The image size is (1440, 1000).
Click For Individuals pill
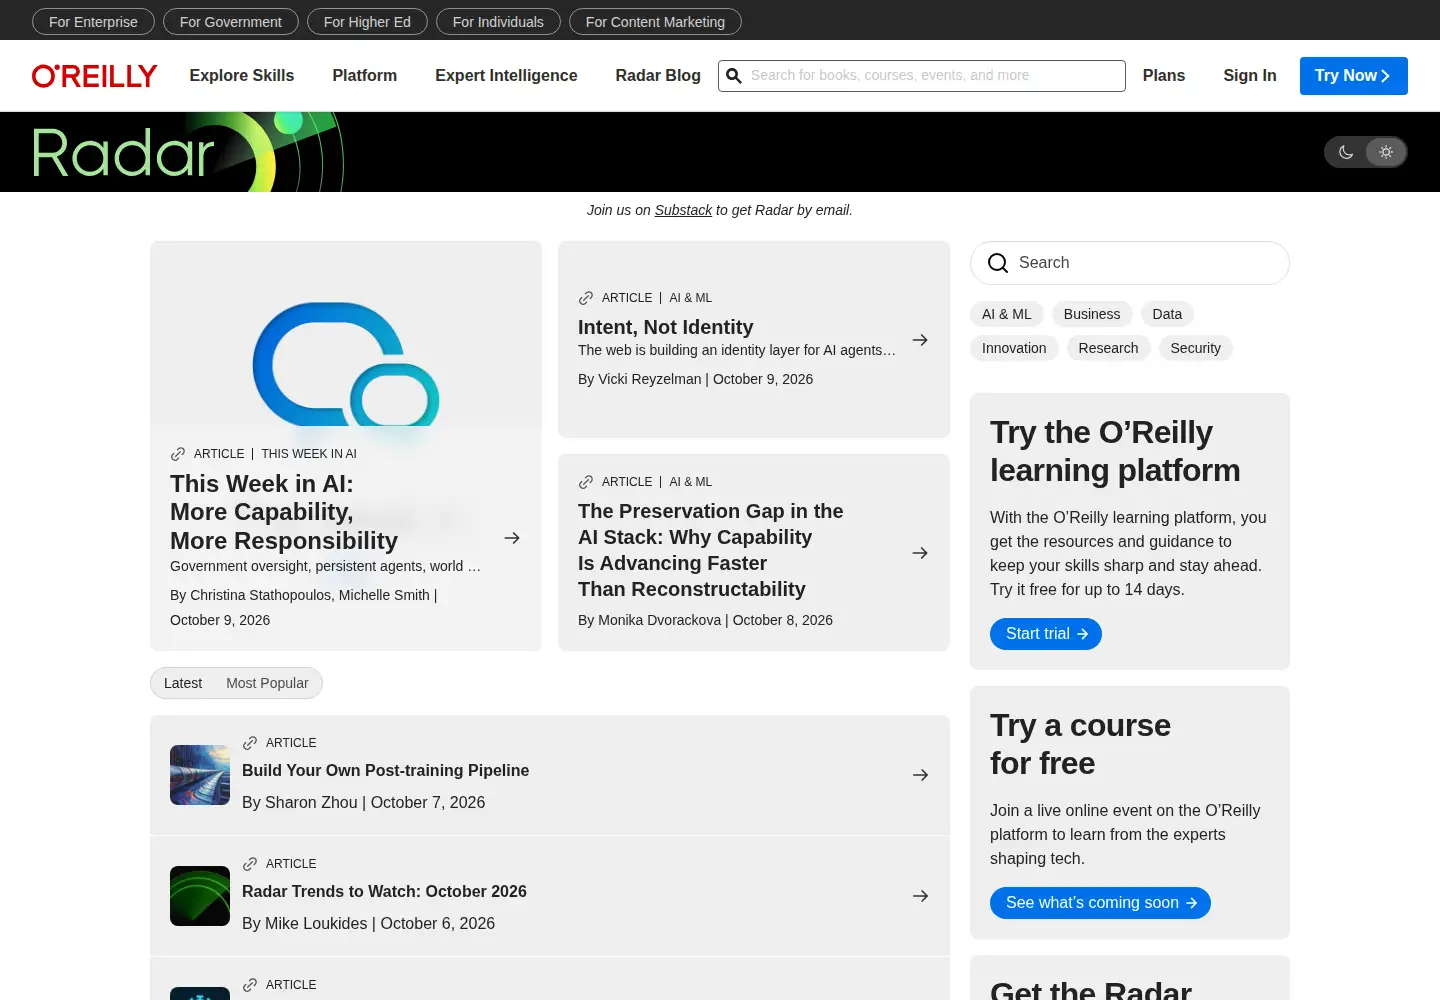point(498,22)
